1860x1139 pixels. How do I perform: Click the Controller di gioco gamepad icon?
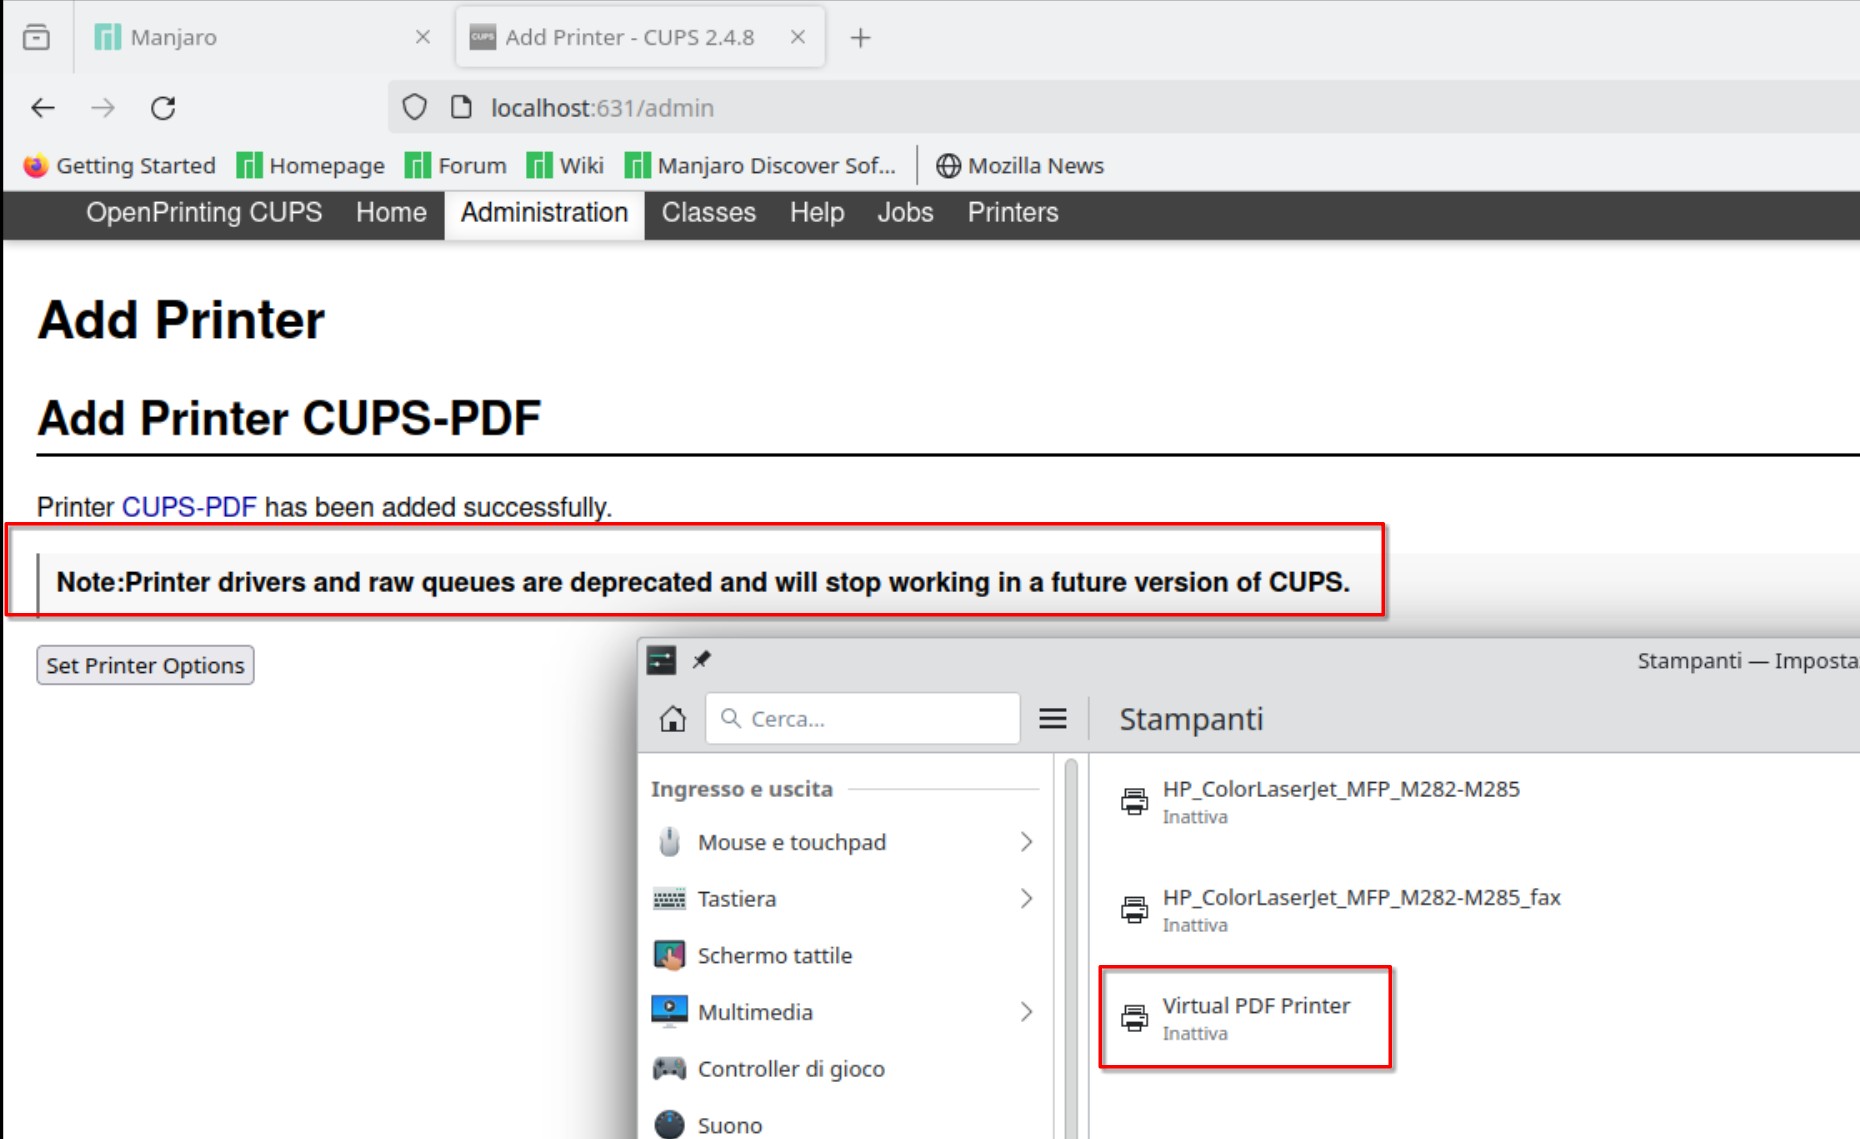670,1069
